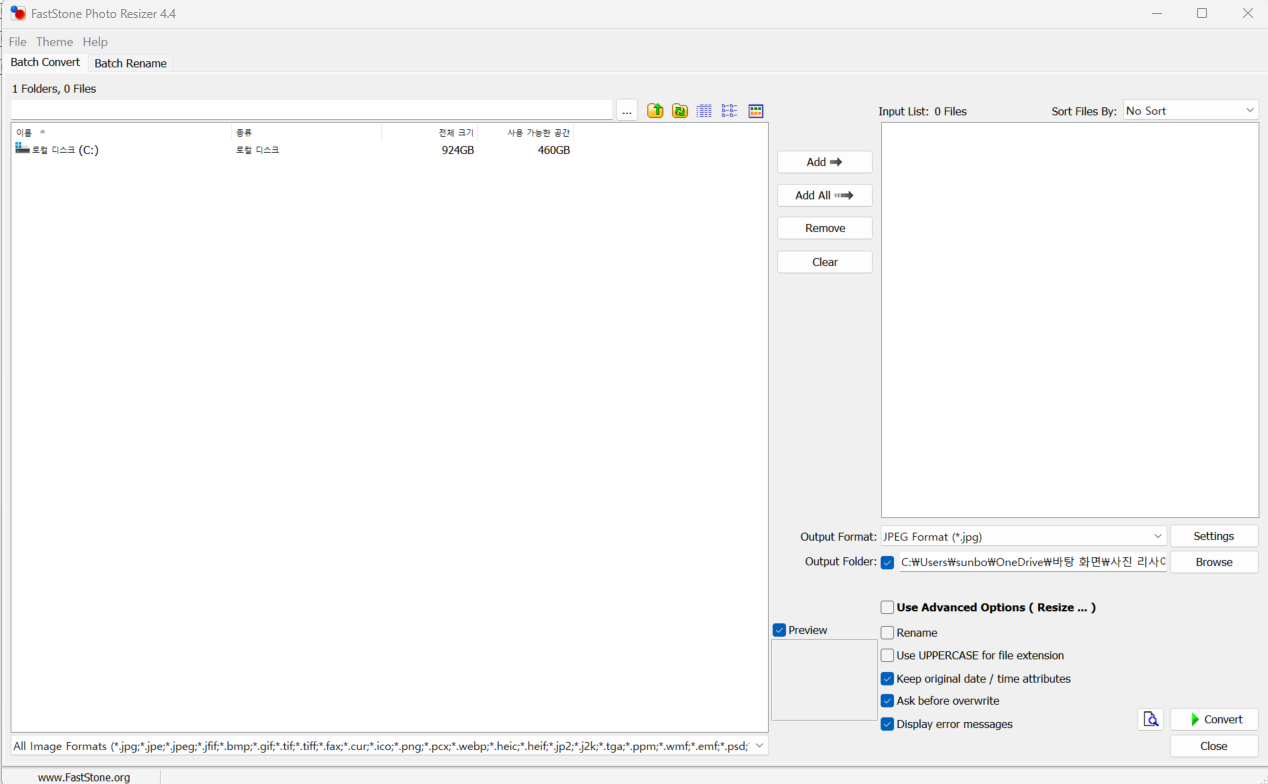This screenshot has width=1268, height=784.
Task: Click the Add All button
Action: point(825,196)
